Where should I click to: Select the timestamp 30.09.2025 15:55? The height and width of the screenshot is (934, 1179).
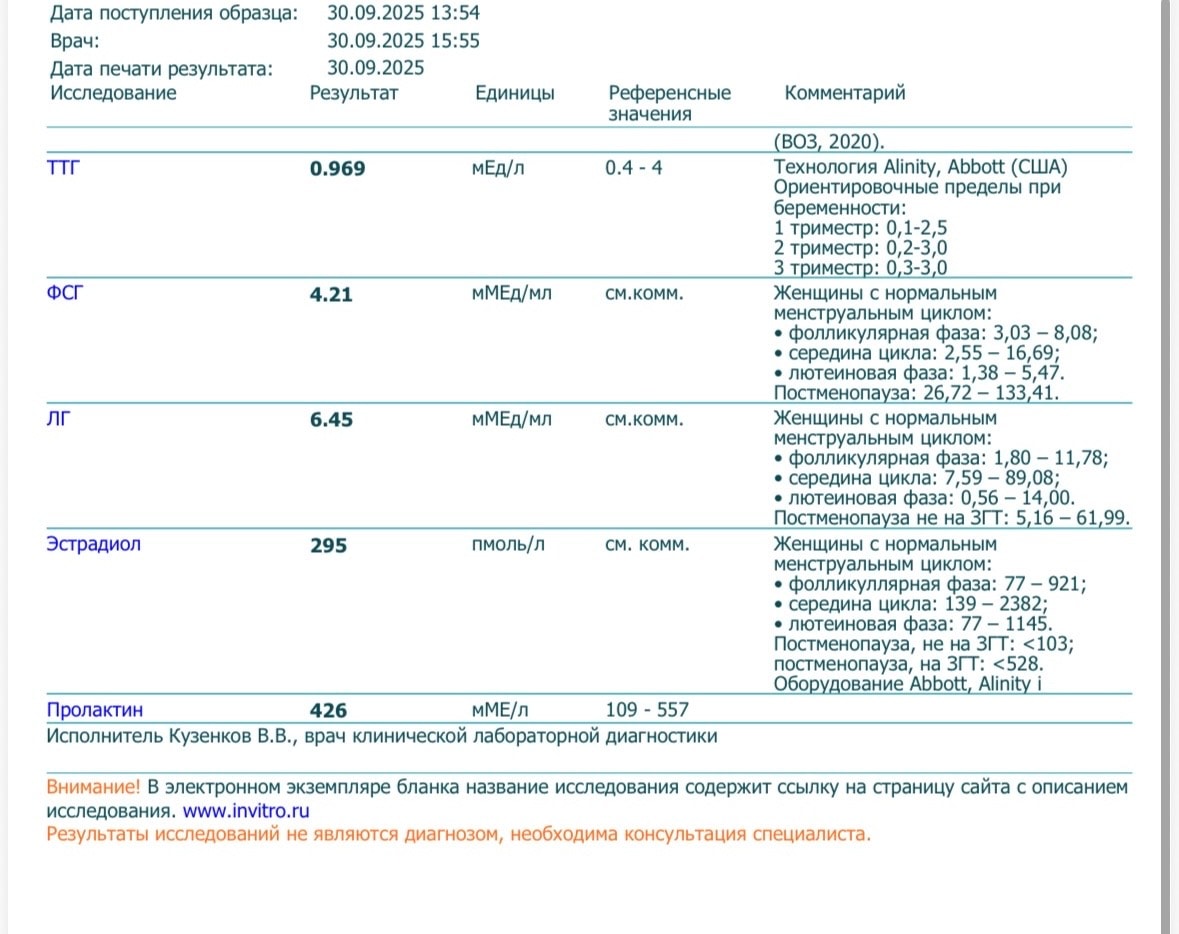(x=403, y=41)
